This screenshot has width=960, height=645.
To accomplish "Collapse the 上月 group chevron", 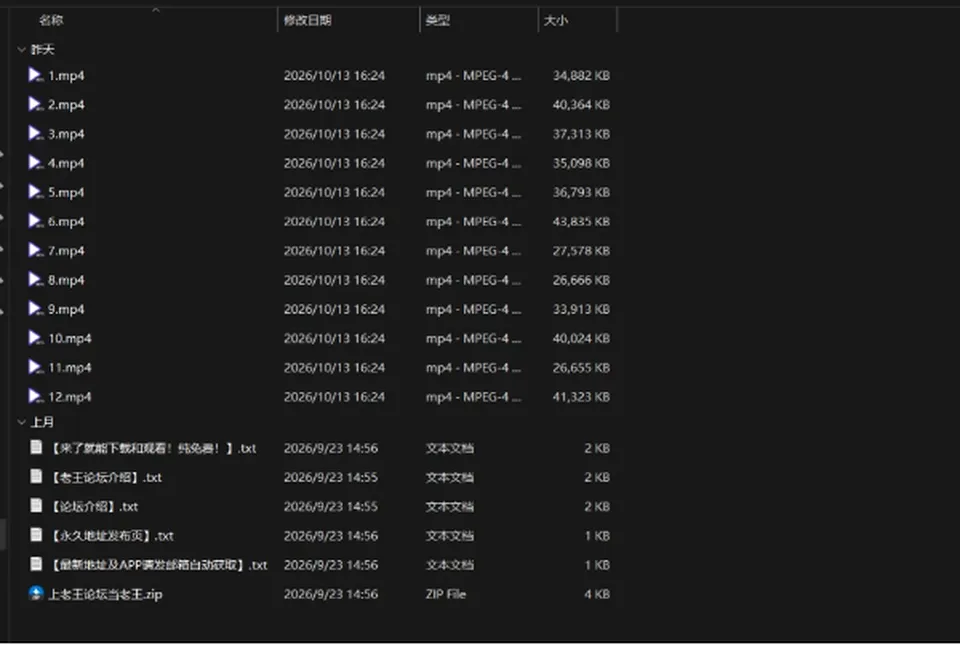I will [x=21, y=422].
